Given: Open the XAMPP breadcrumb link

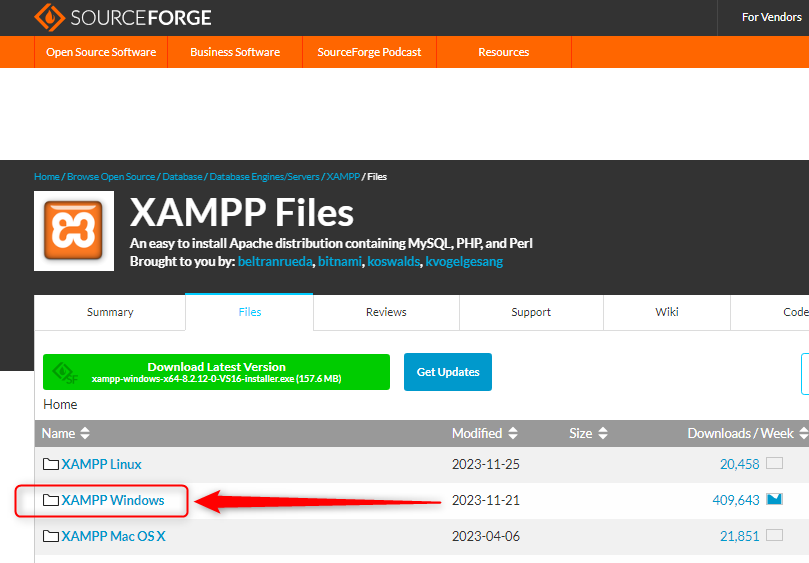Looking at the screenshot, I should [x=343, y=176].
